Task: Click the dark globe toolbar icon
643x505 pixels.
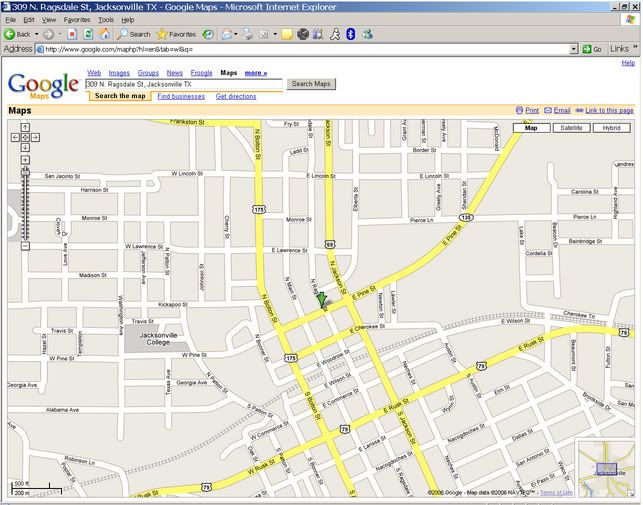Action: 303,34
